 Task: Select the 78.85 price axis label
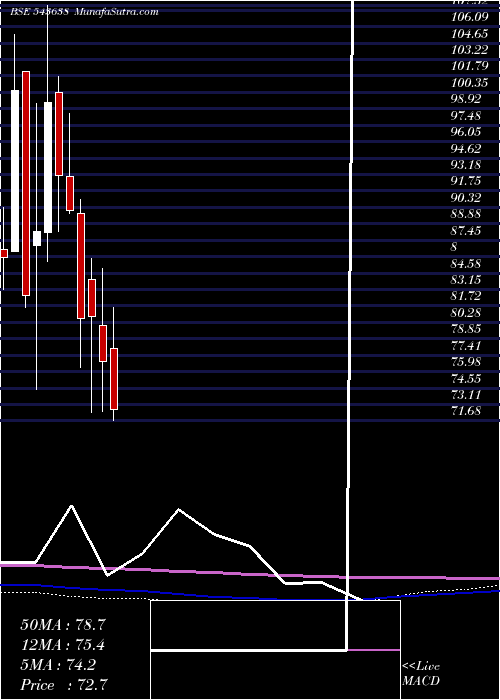[467, 329]
